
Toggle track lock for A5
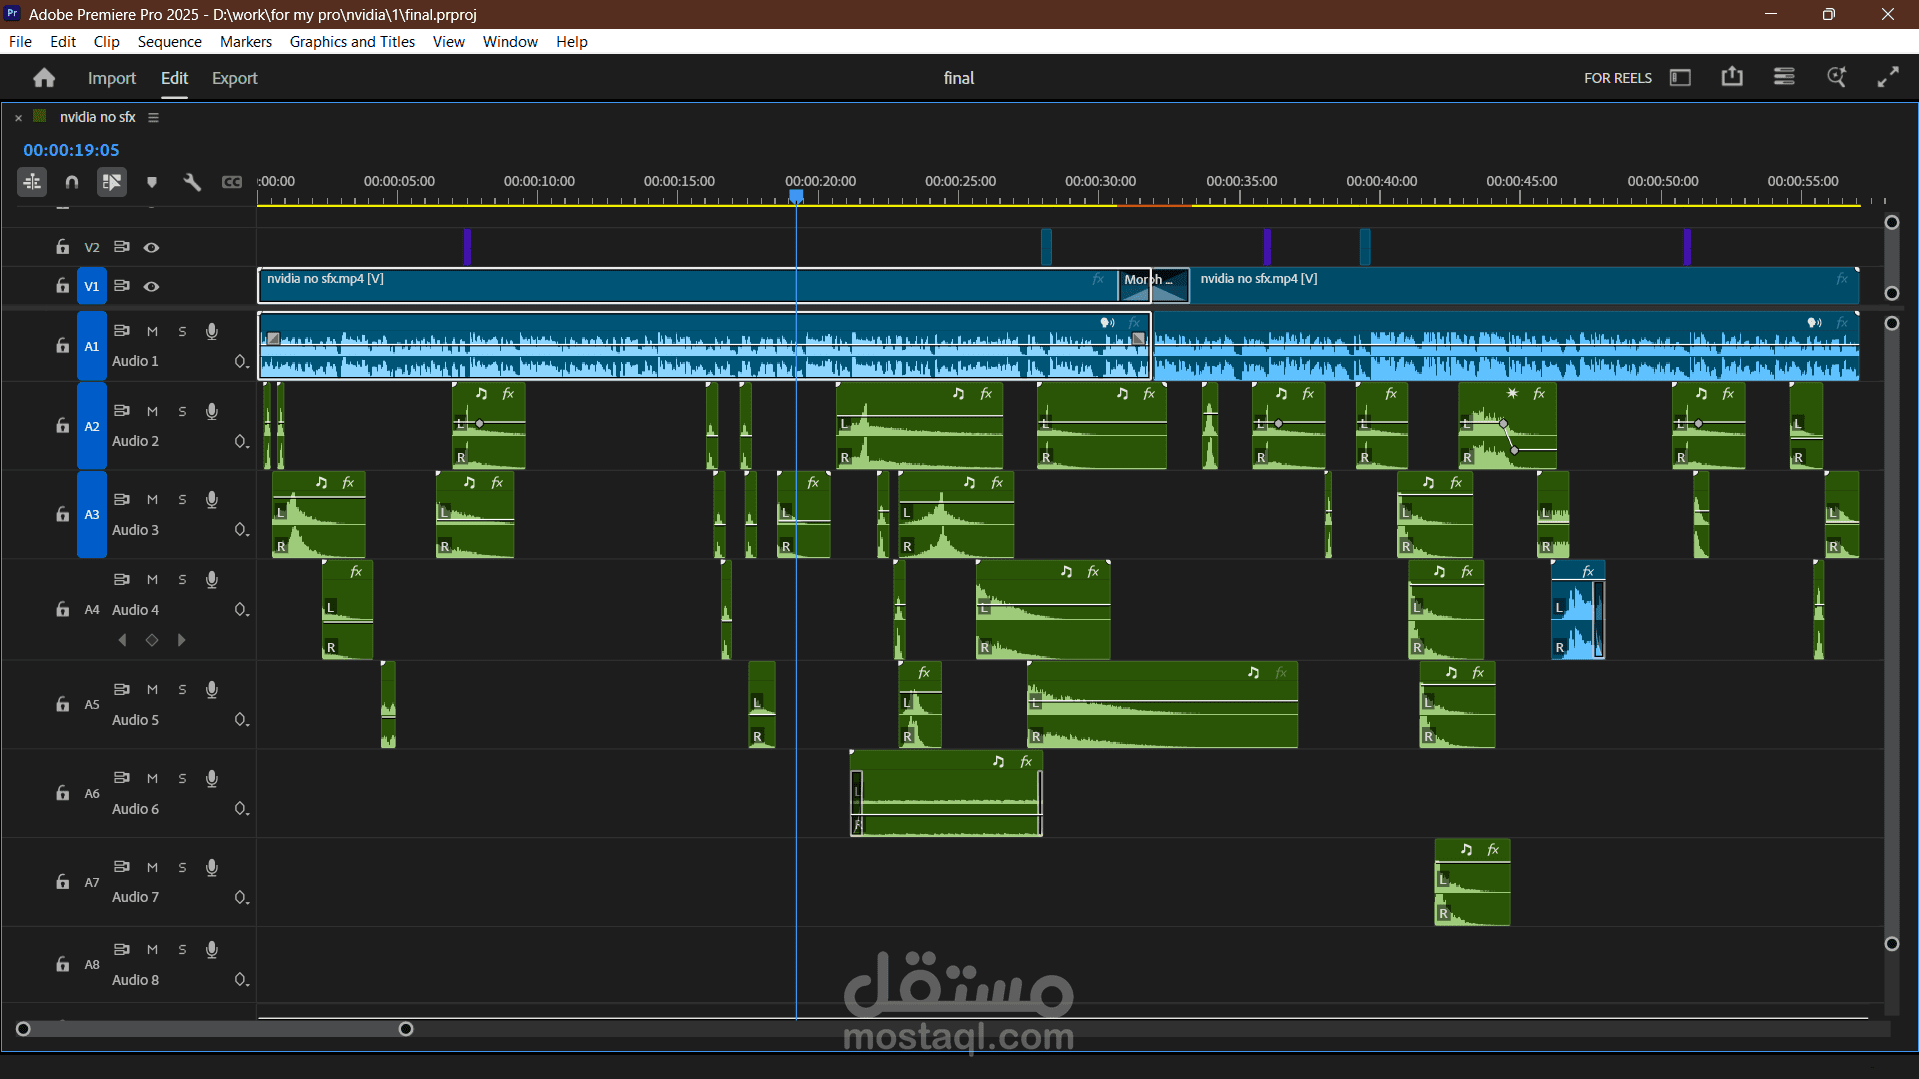(62, 704)
